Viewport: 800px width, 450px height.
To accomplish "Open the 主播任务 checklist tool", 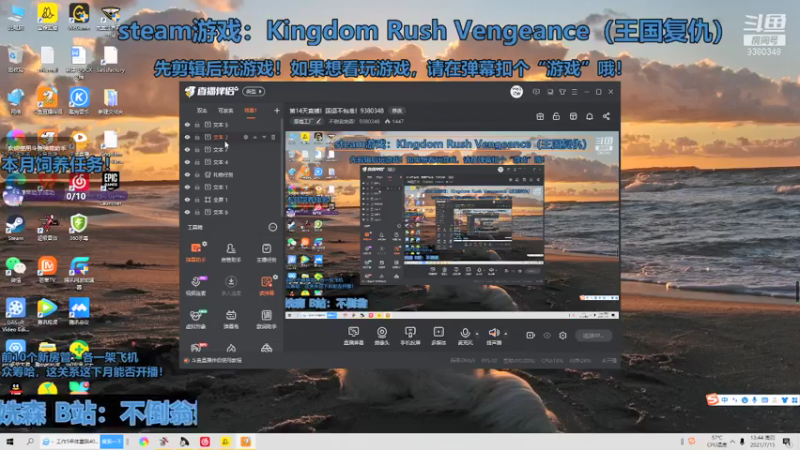I will pyautogui.click(x=266, y=252).
